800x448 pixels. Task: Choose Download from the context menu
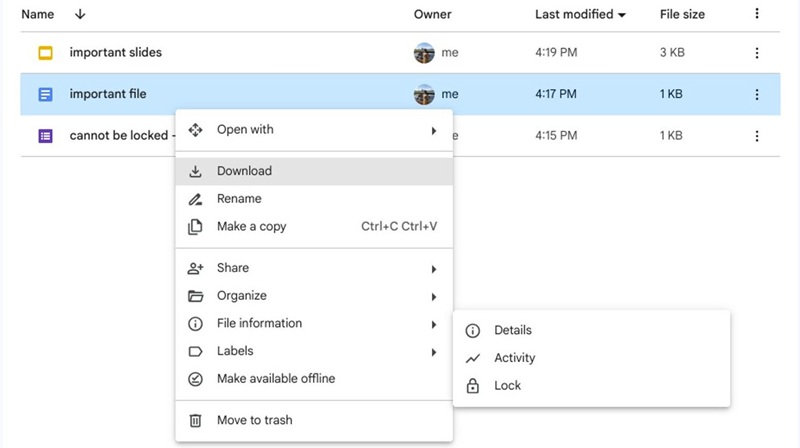(314, 171)
